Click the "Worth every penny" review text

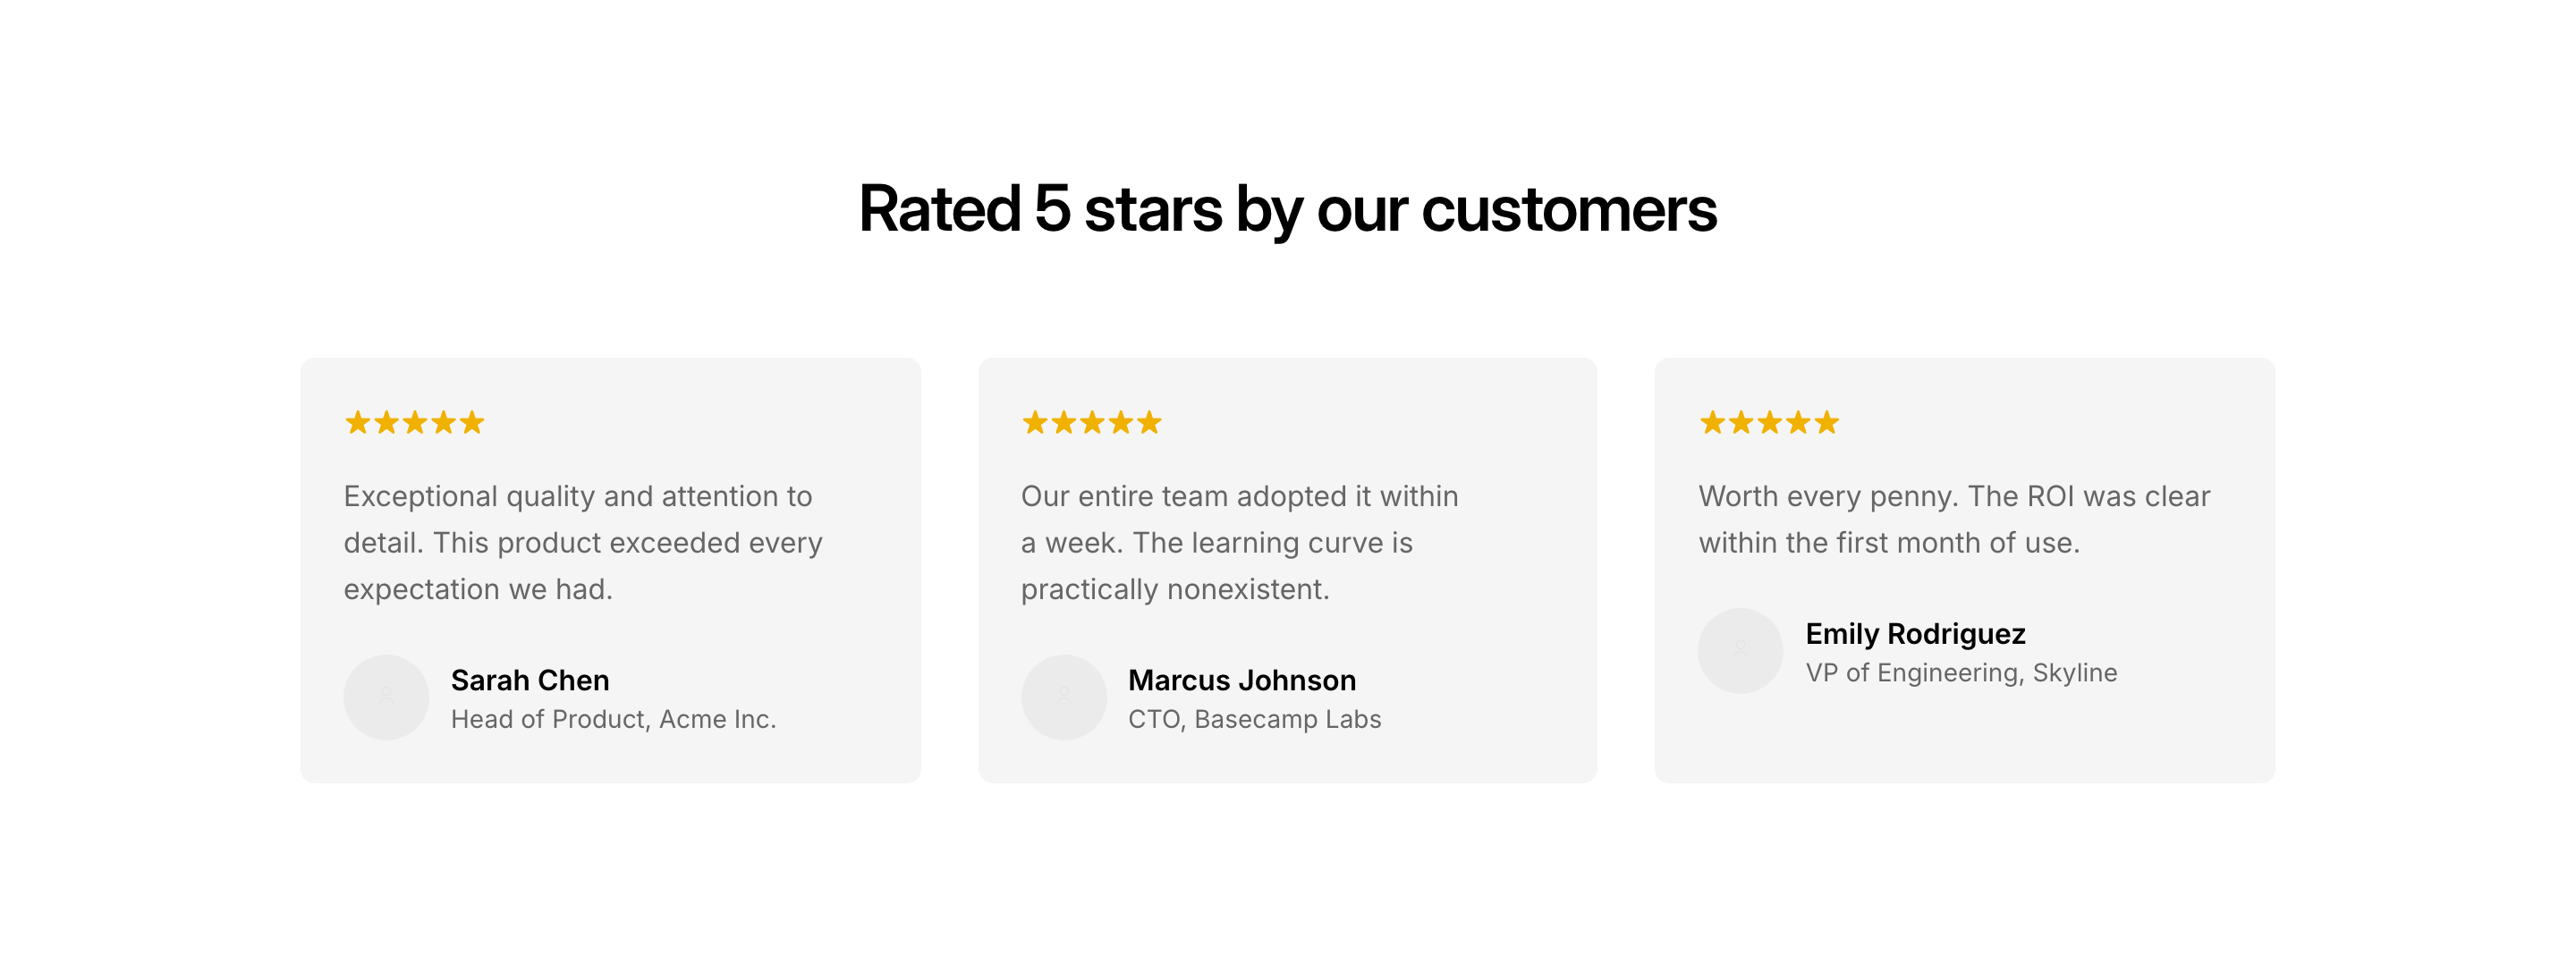[1953, 519]
